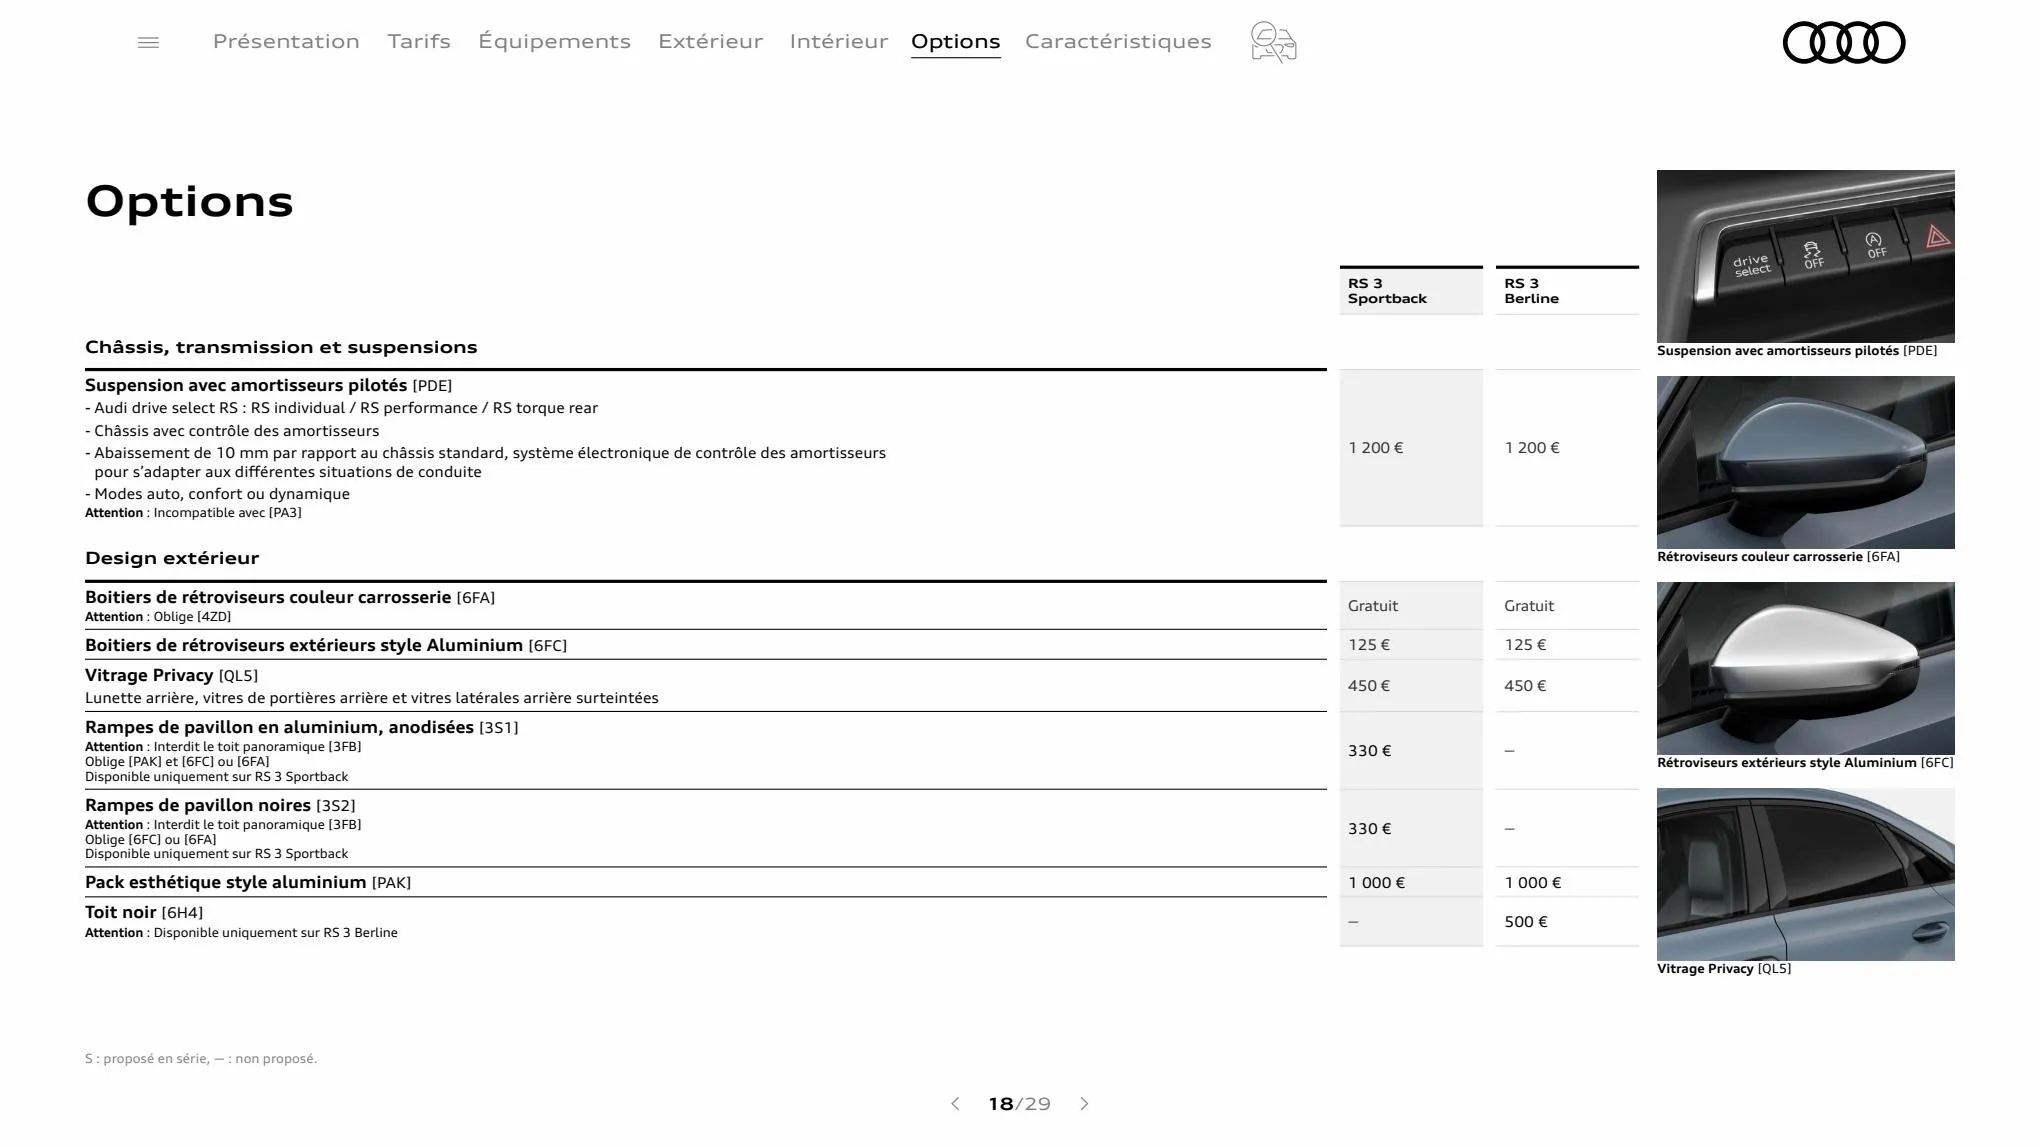This screenshot has height=1147, width=2040.
Task: Click the Vitrage Privacy window photo
Action: pos(1805,874)
